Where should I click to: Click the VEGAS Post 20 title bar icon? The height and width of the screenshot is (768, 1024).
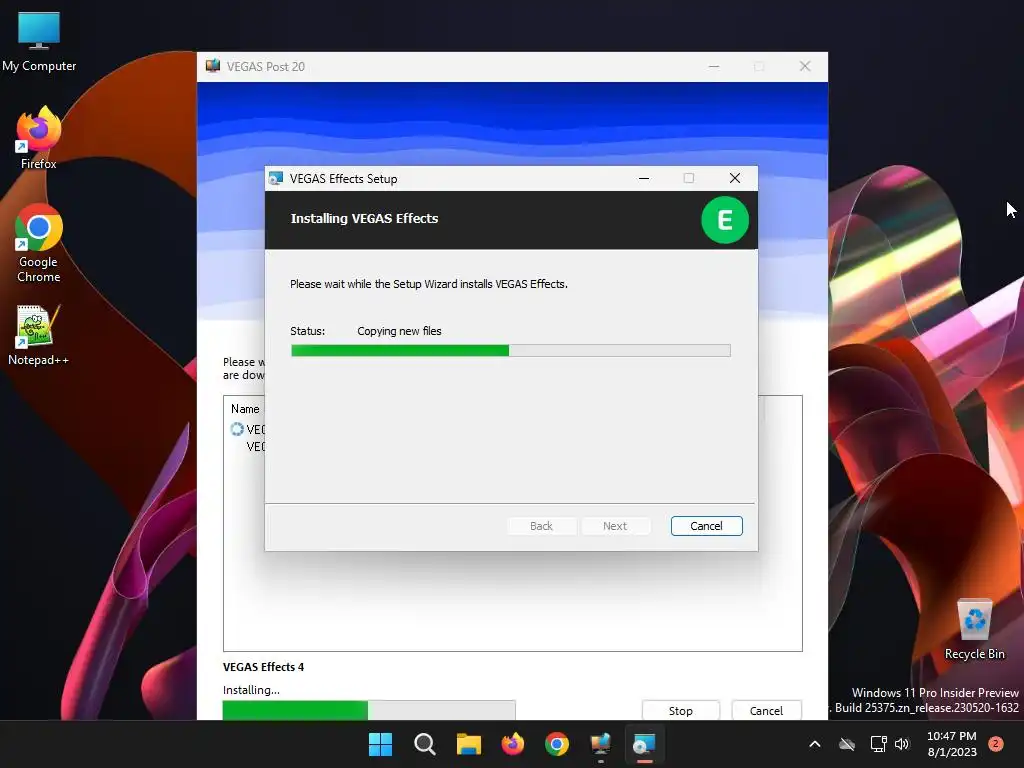coord(213,66)
